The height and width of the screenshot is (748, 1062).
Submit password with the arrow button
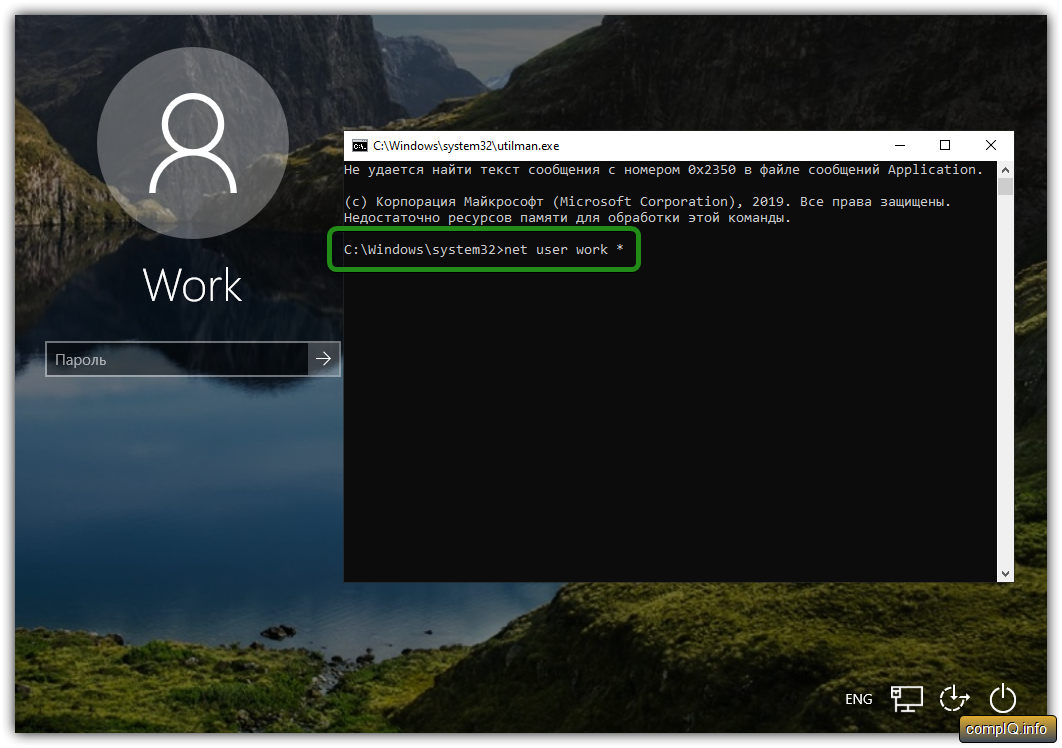(324, 359)
